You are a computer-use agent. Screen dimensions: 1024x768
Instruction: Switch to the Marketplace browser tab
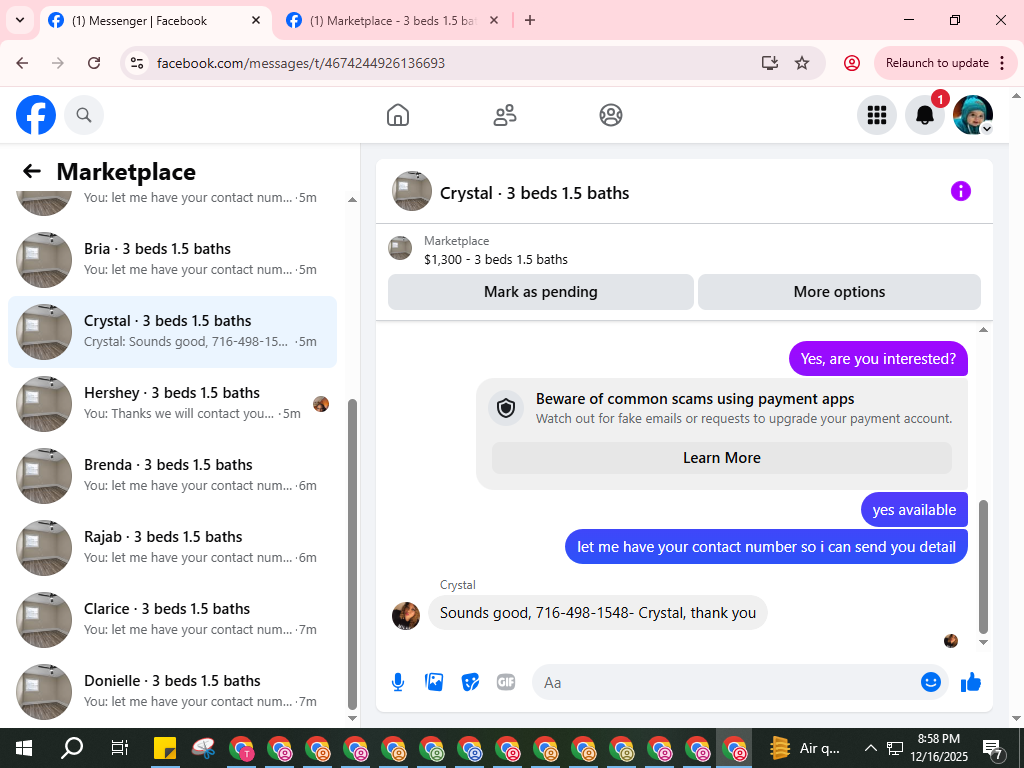tap(392, 21)
